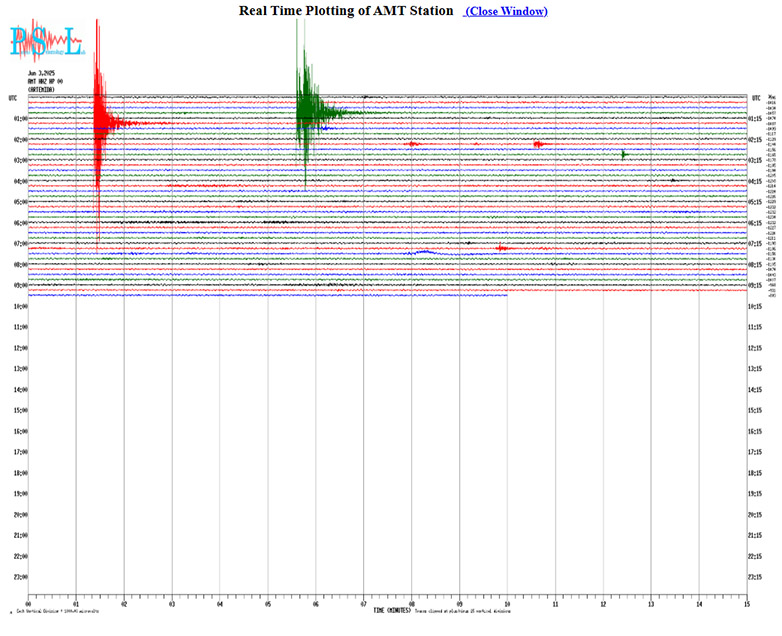782x636 pixels.
Task: Select the small red event at minute 8
Action: click(x=412, y=144)
